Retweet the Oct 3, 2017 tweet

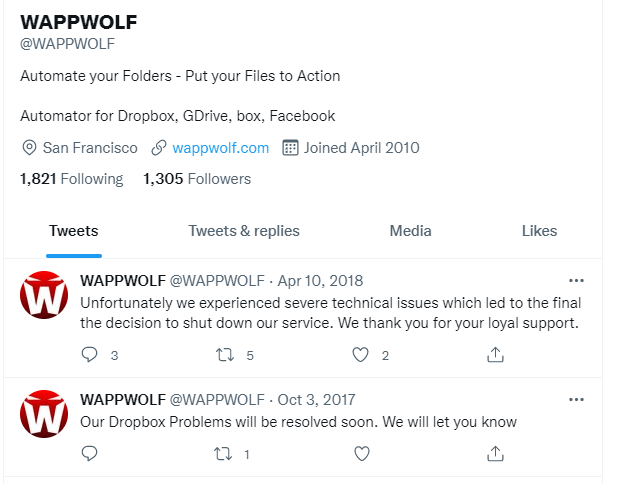click(x=223, y=454)
